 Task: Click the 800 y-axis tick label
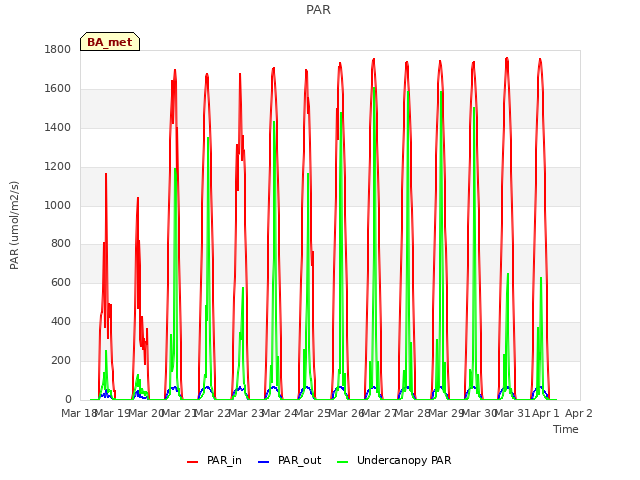point(61,244)
